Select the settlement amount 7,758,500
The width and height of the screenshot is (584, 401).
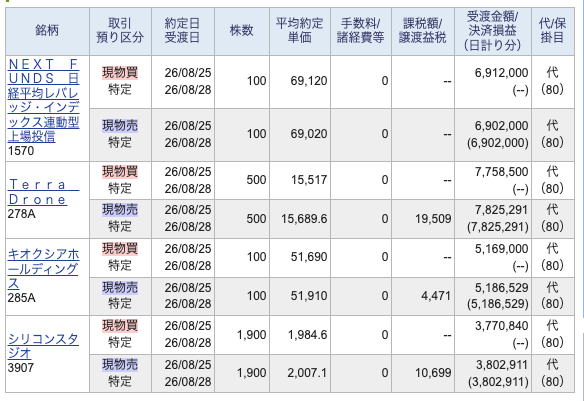pos(501,172)
